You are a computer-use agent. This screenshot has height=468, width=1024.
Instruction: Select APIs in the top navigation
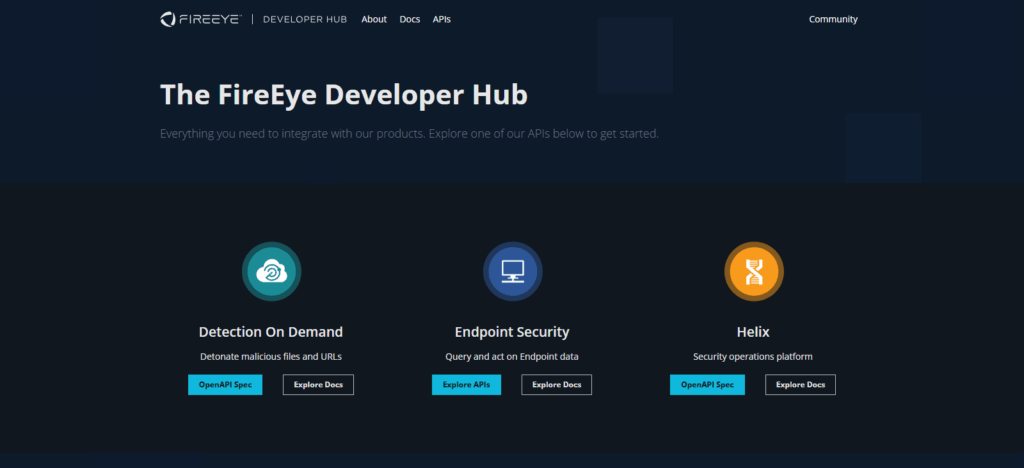[442, 19]
